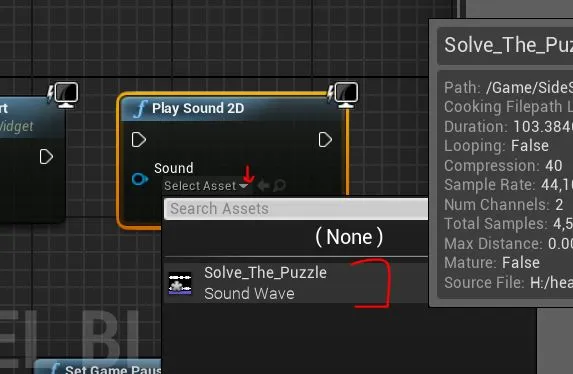Viewport: 573px width, 374px height.
Task: Click the Play Sound 2D input execution pin
Action: tap(138, 140)
